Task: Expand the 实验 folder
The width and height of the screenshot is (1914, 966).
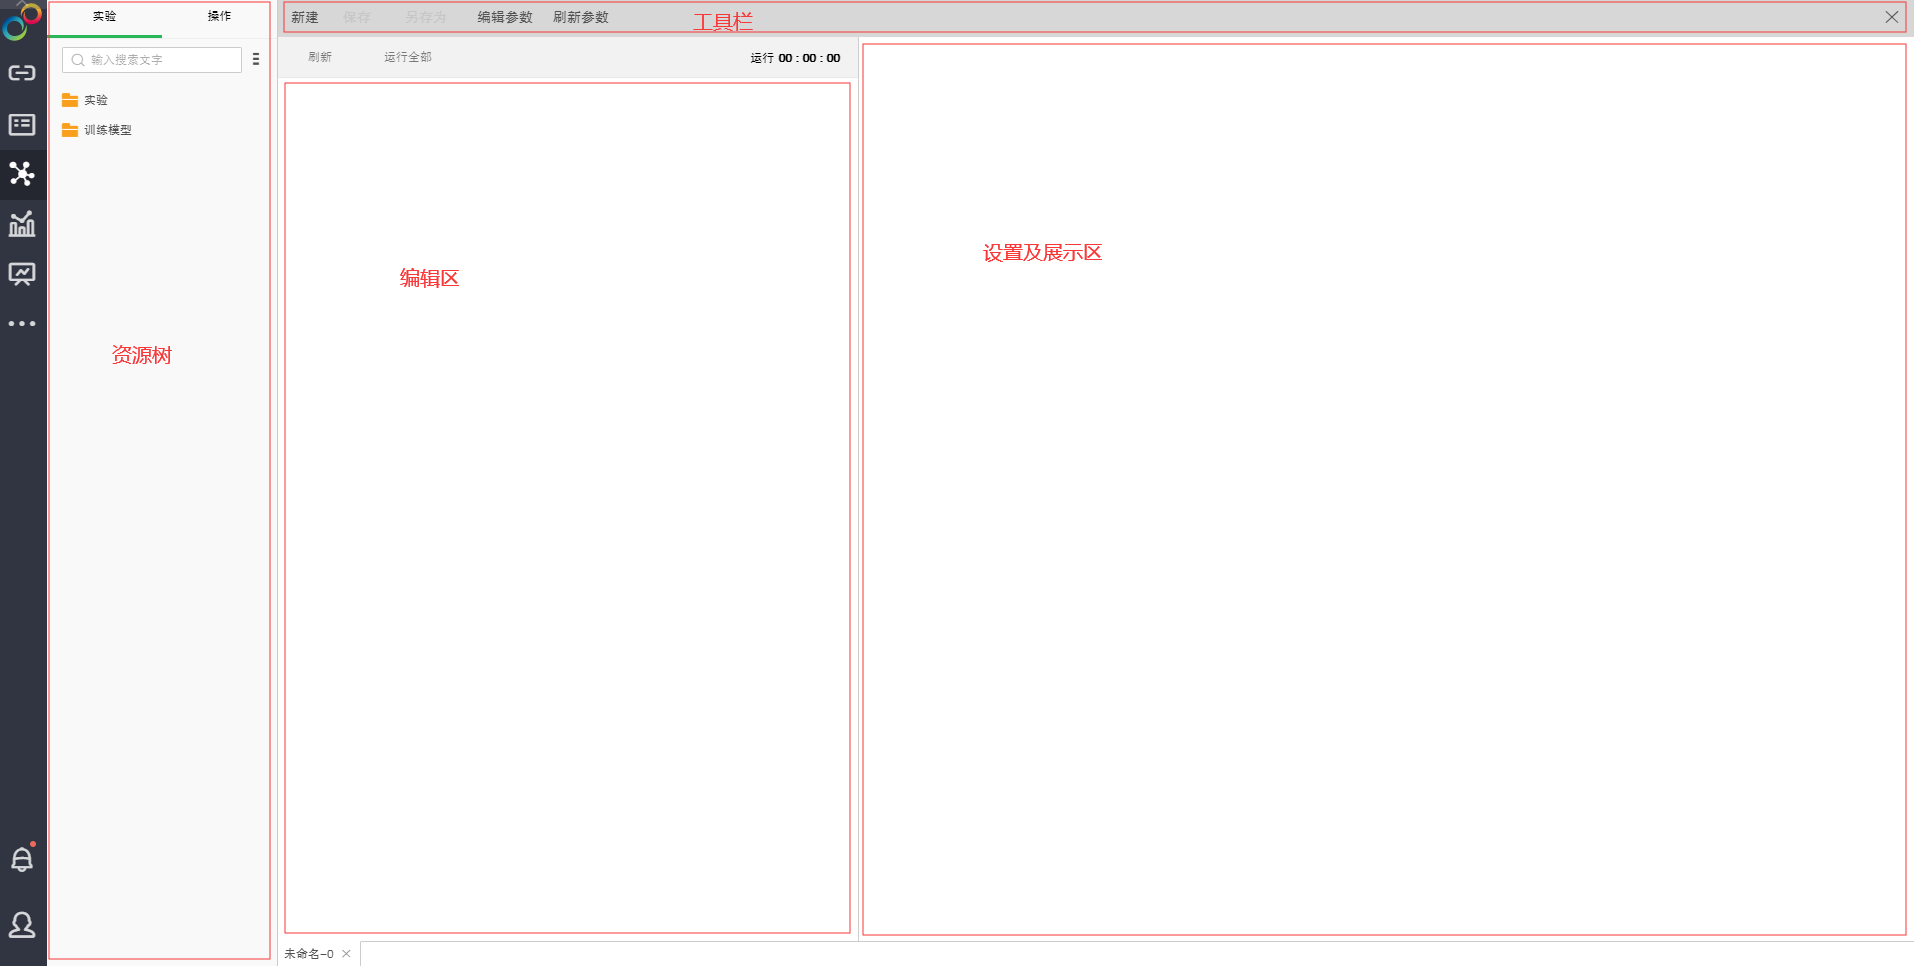Action: click(85, 100)
